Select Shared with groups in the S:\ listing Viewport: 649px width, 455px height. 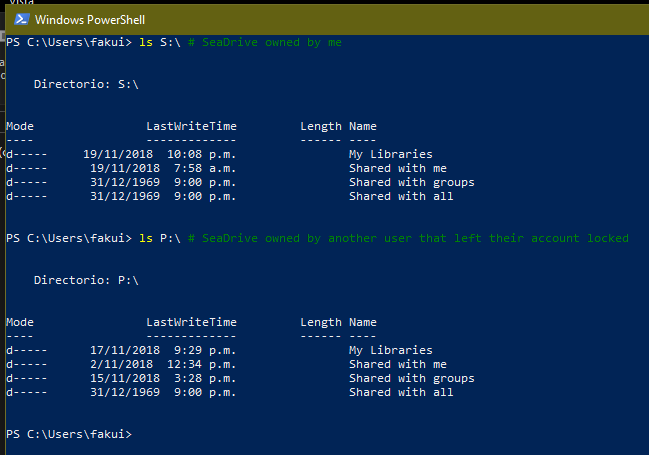411,183
